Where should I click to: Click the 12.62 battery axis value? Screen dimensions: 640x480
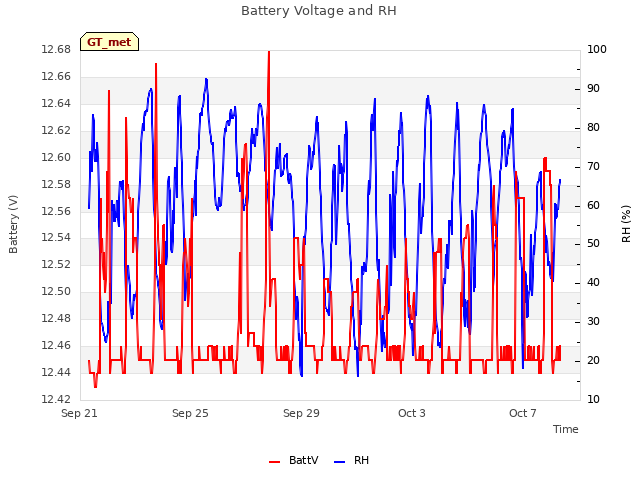tap(56, 130)
